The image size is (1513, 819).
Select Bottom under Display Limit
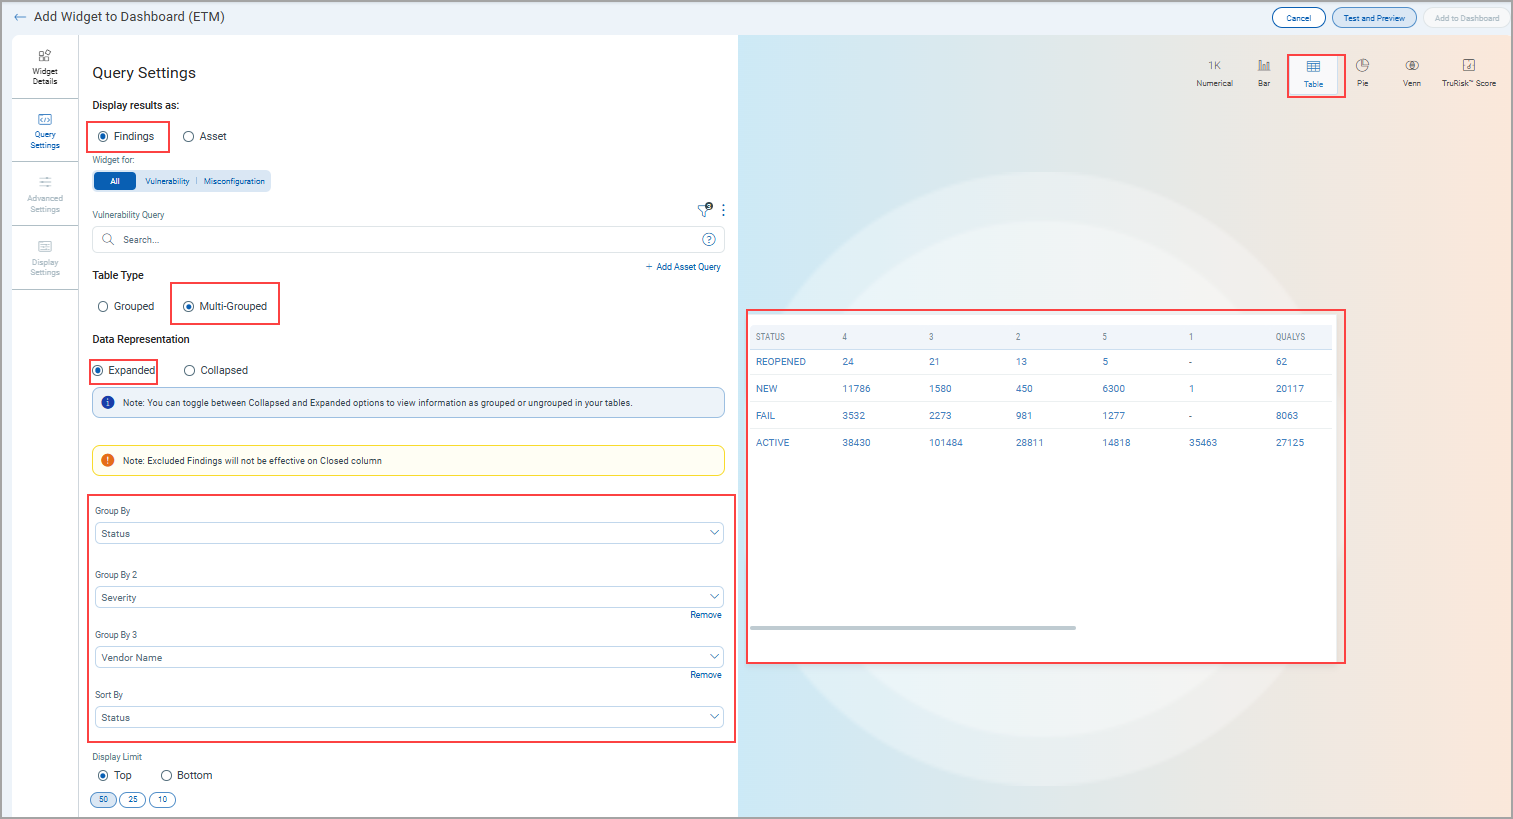(x=166, y=775)
